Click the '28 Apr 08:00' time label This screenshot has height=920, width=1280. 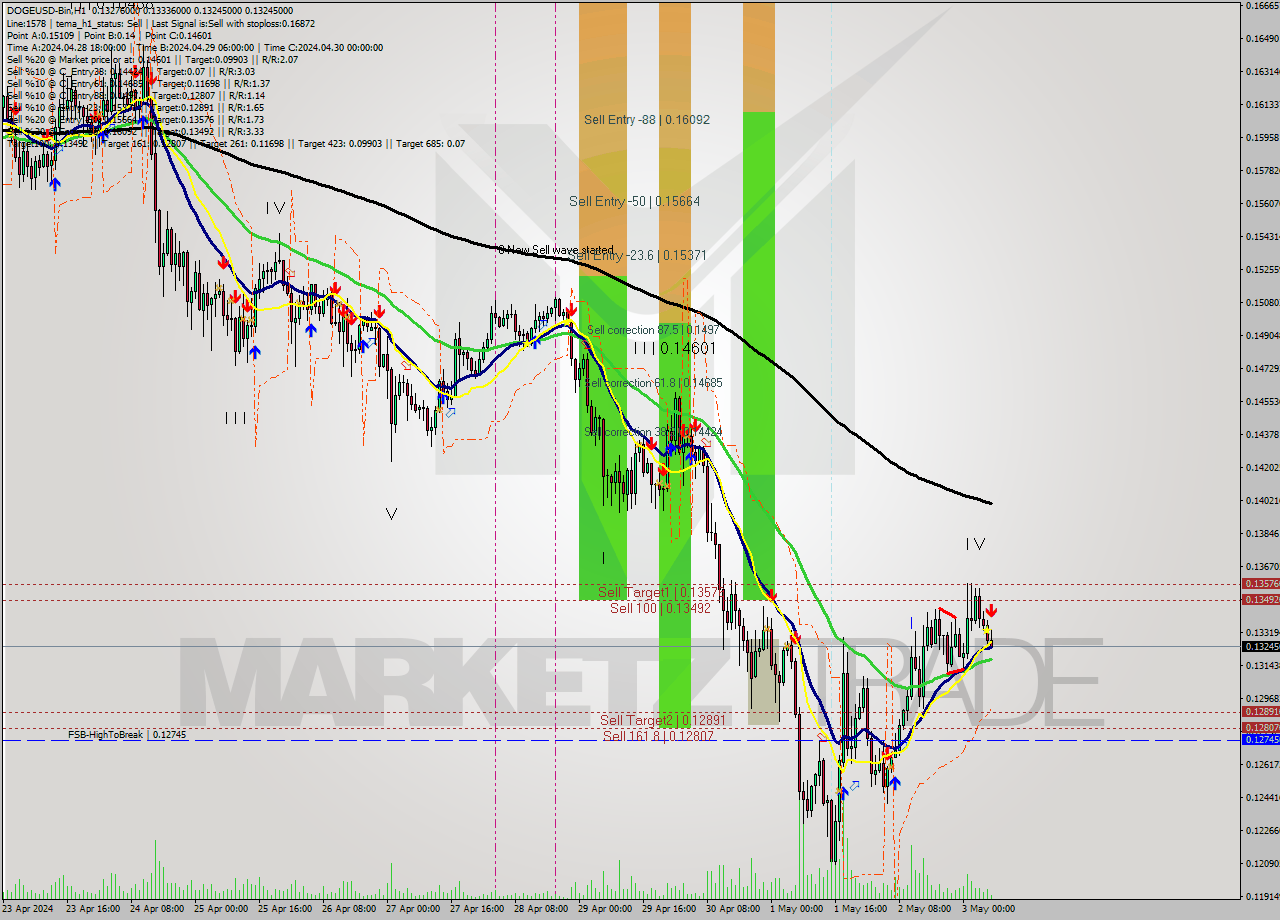point(540,909)
